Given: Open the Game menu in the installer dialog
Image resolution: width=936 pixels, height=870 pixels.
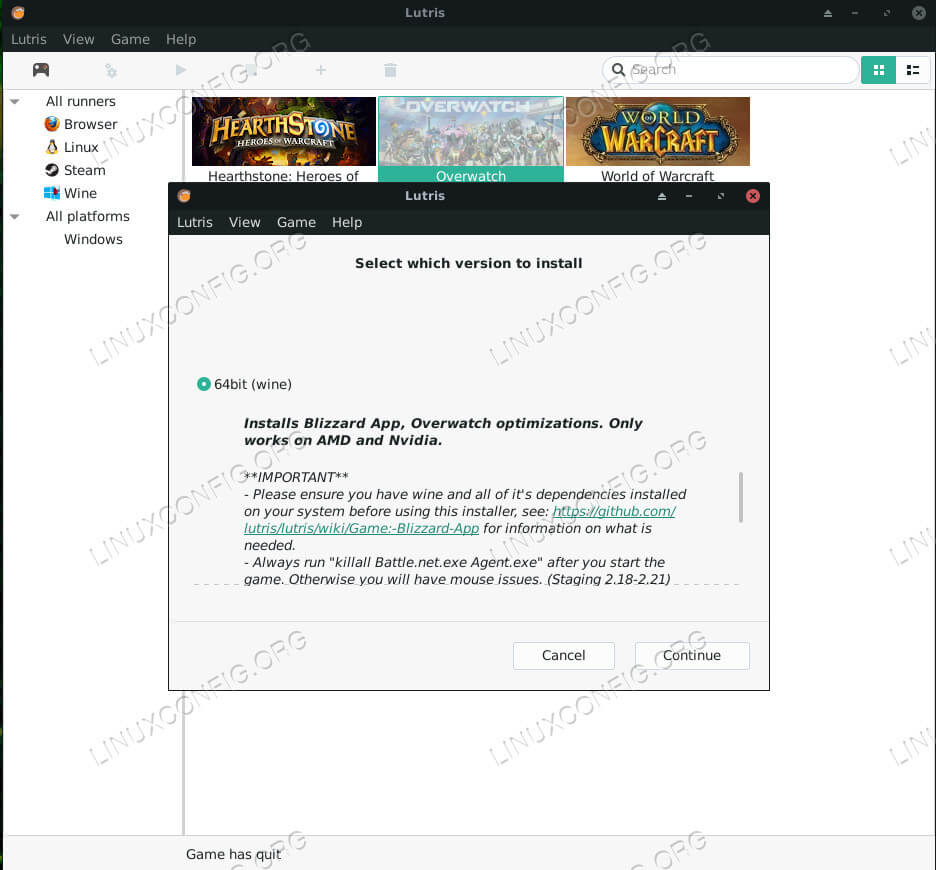Looking at the screenshot, I should click(296, 222).
